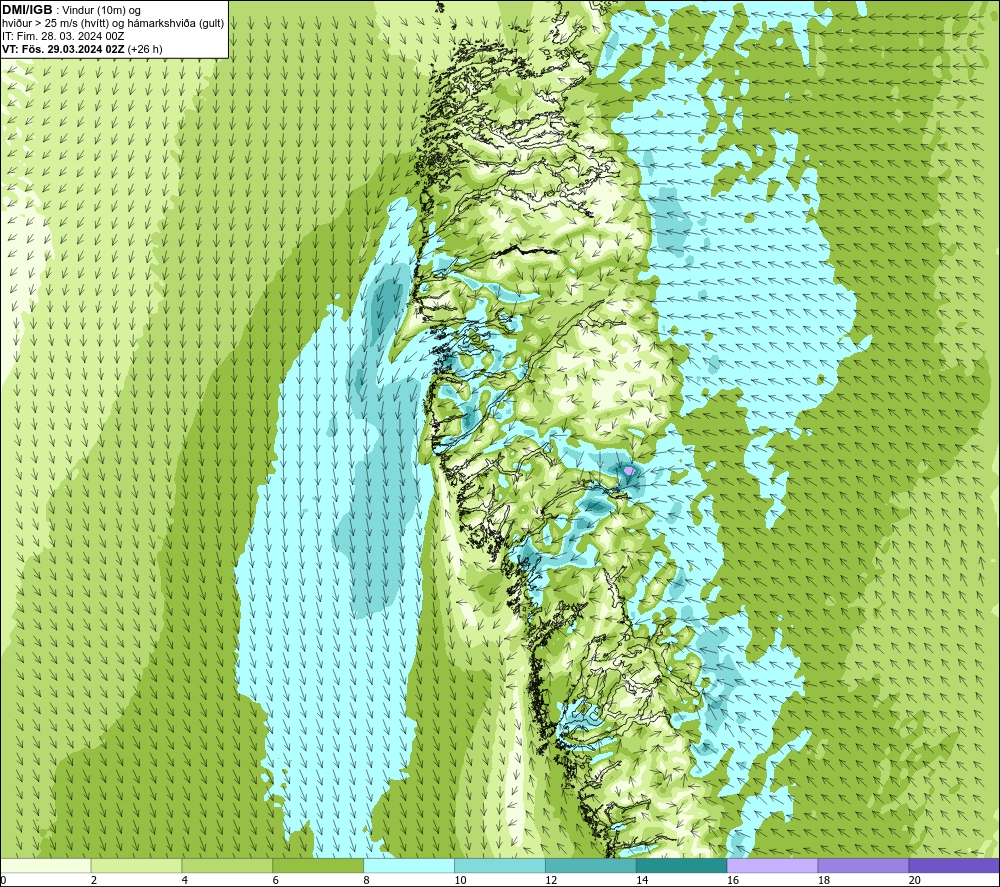The width and height of the screenshot is (1000, 887).
Task: Click the legend tick label 2
Action: (x=94, y=880)
